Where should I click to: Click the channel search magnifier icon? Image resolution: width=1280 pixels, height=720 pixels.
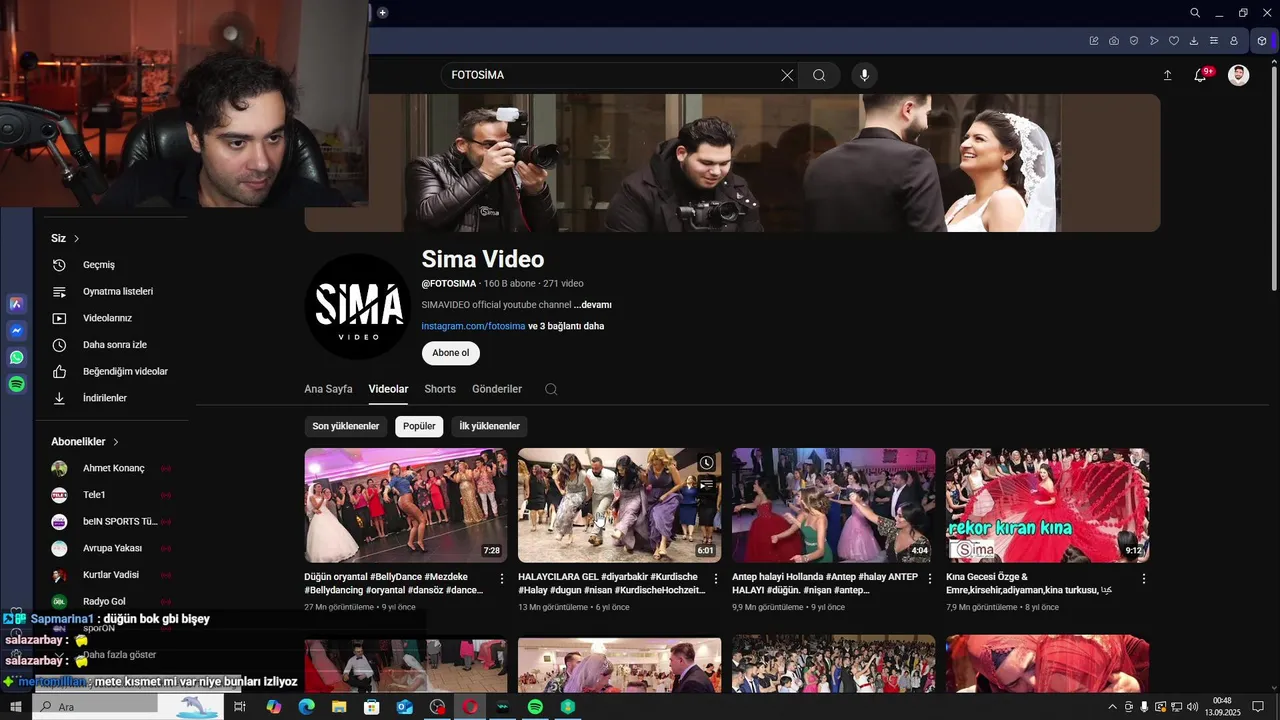click(551, 389)
